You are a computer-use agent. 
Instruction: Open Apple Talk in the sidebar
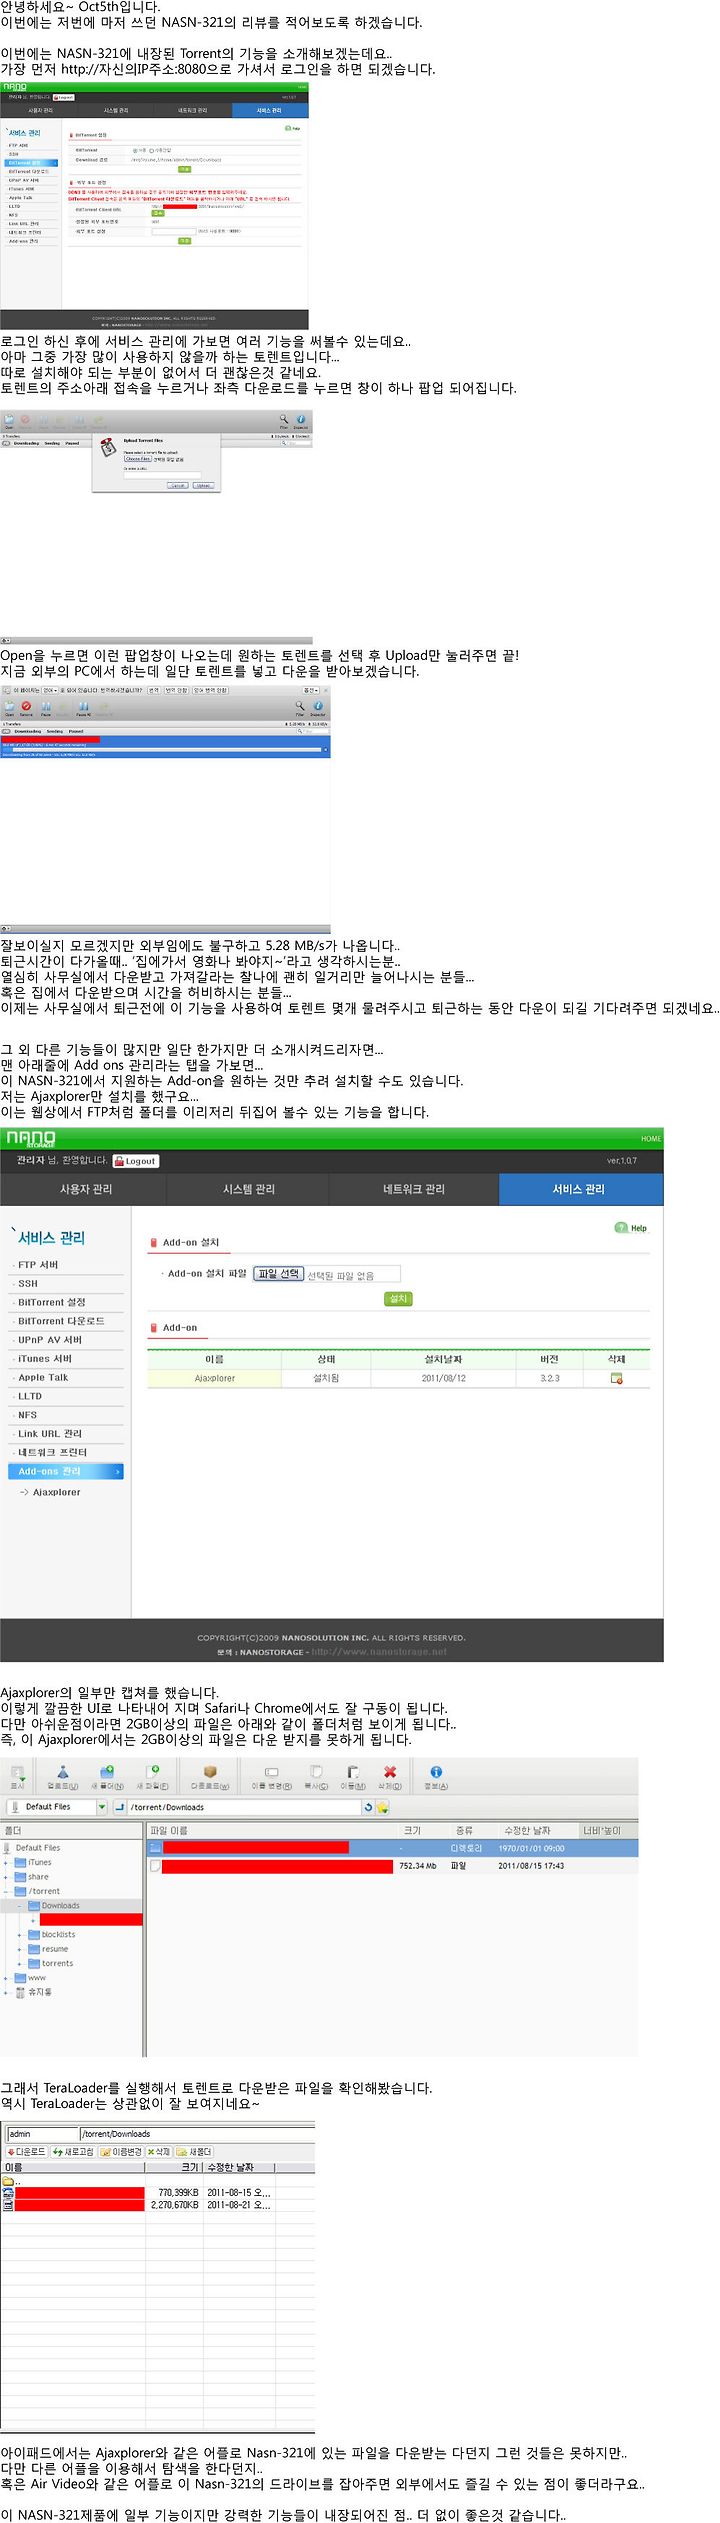tap(43, 1377)
